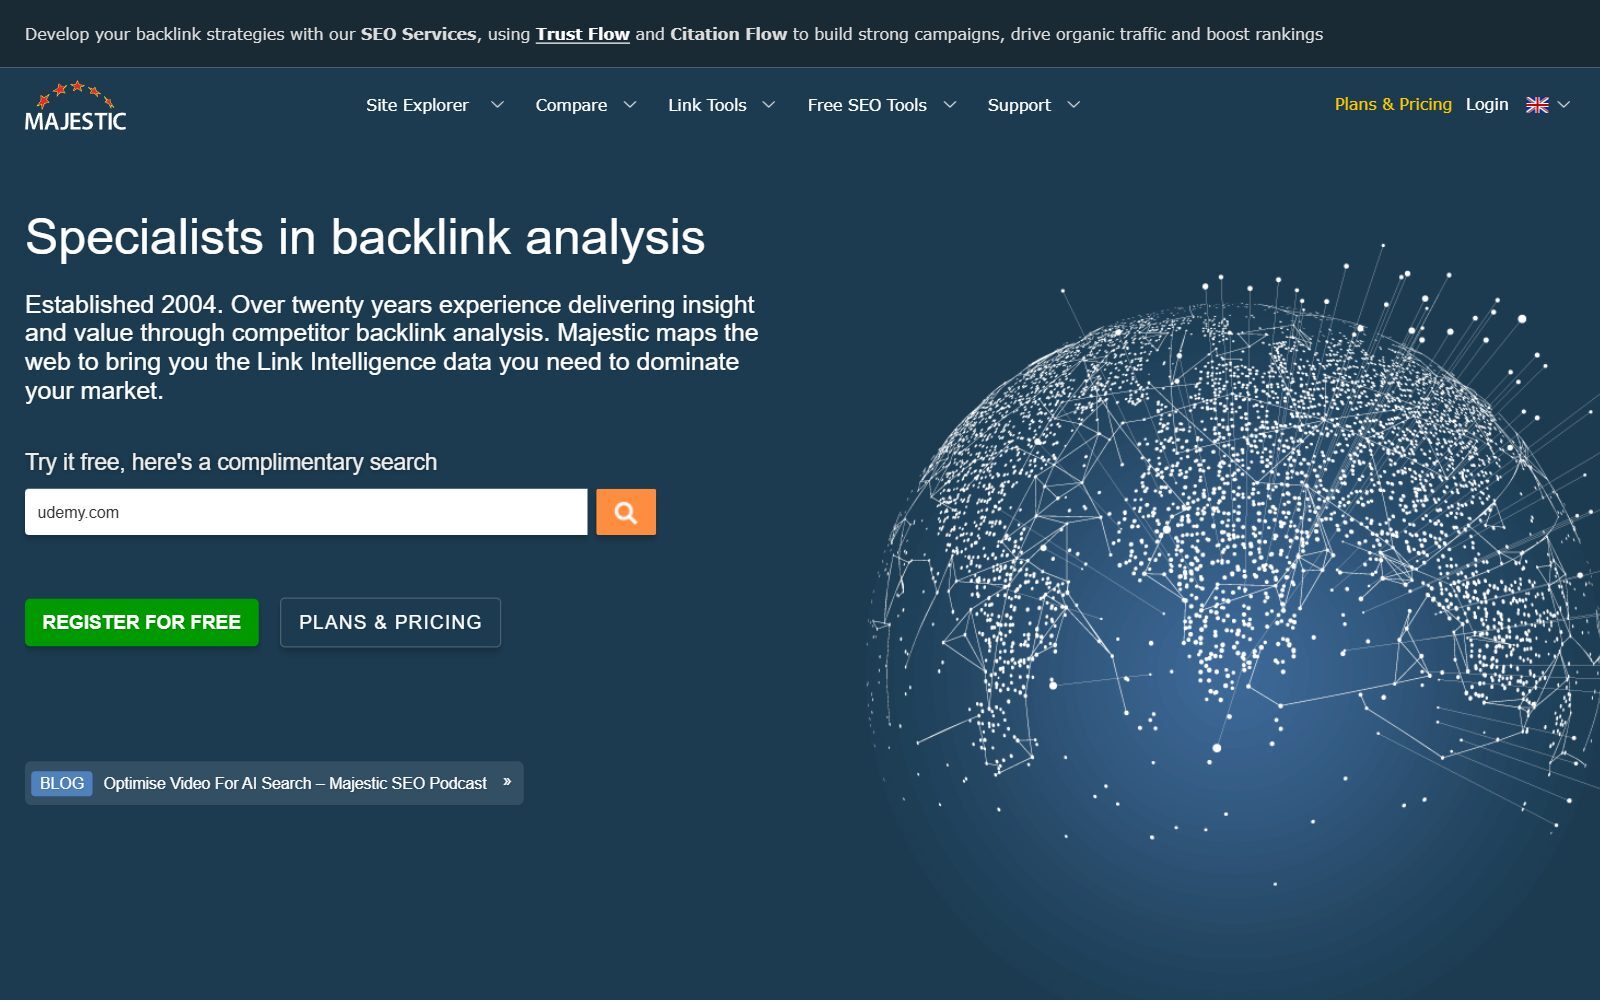
Task: Expand the Site Explorer chevron
Action: 497,105
